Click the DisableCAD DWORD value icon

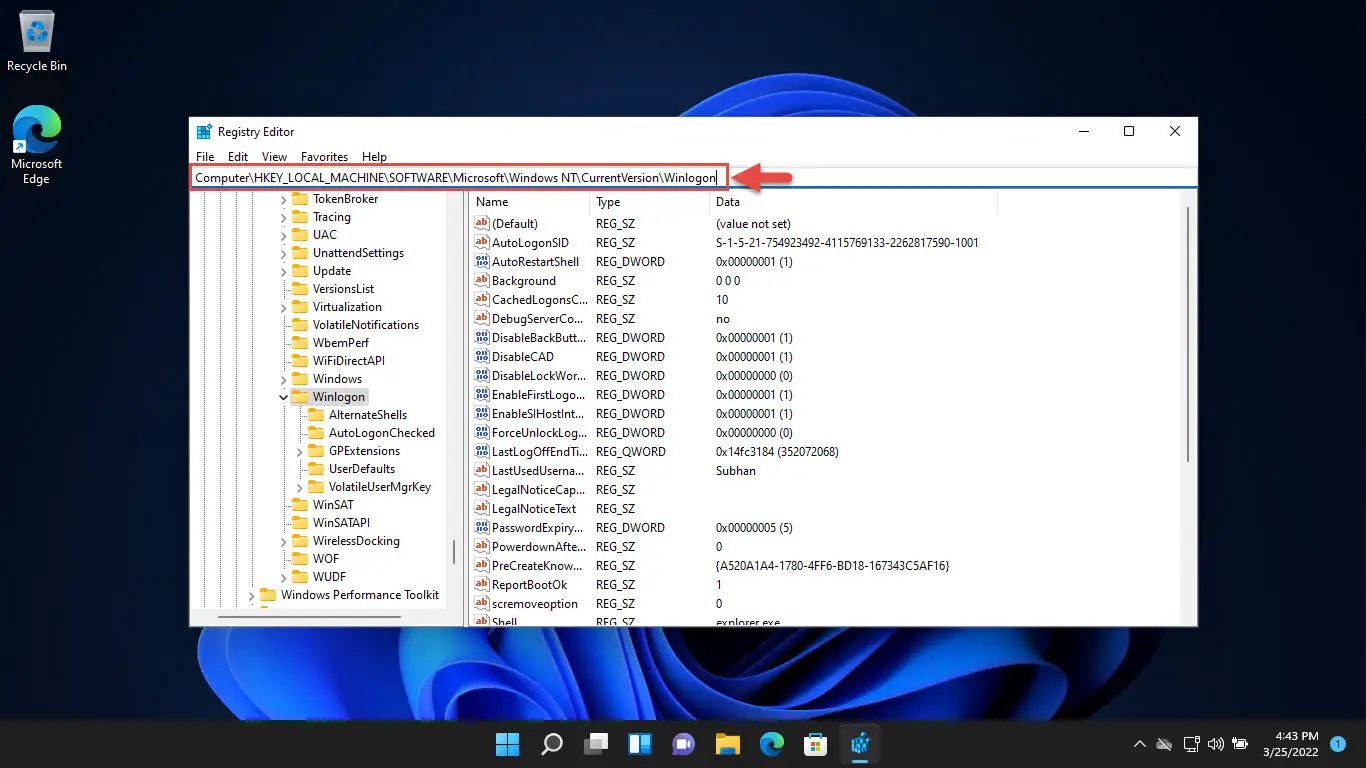481,357
